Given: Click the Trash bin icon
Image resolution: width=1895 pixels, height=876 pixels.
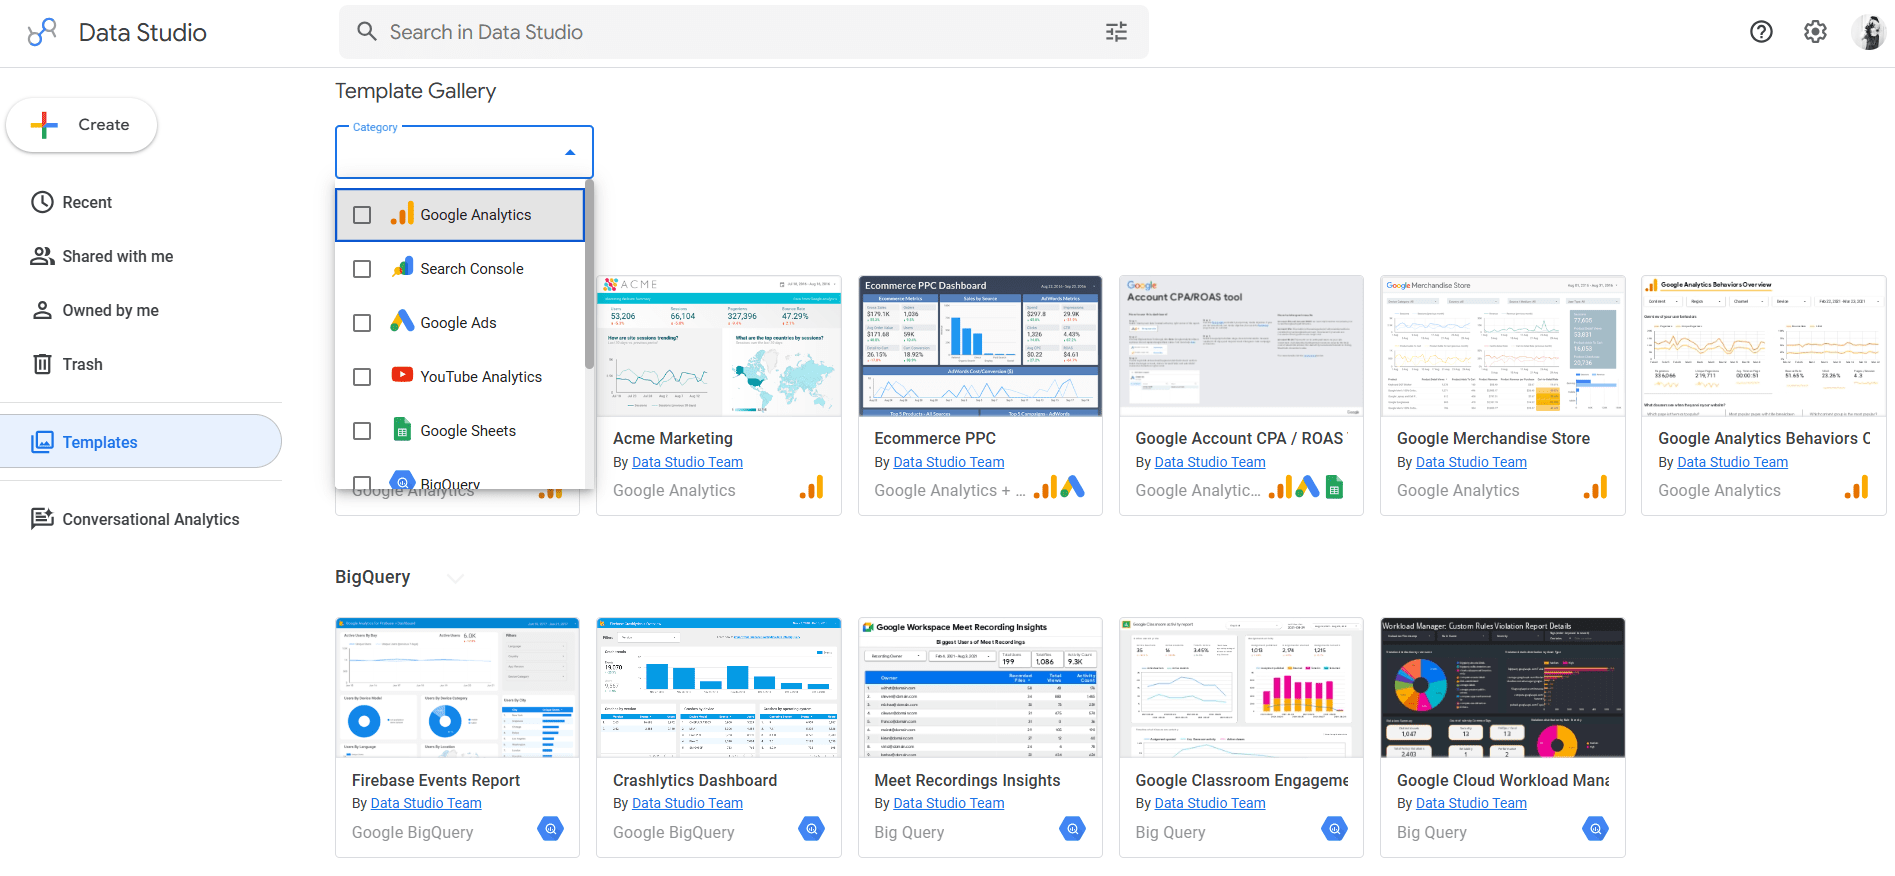Looking at the screenshot, I should (42, 364).
